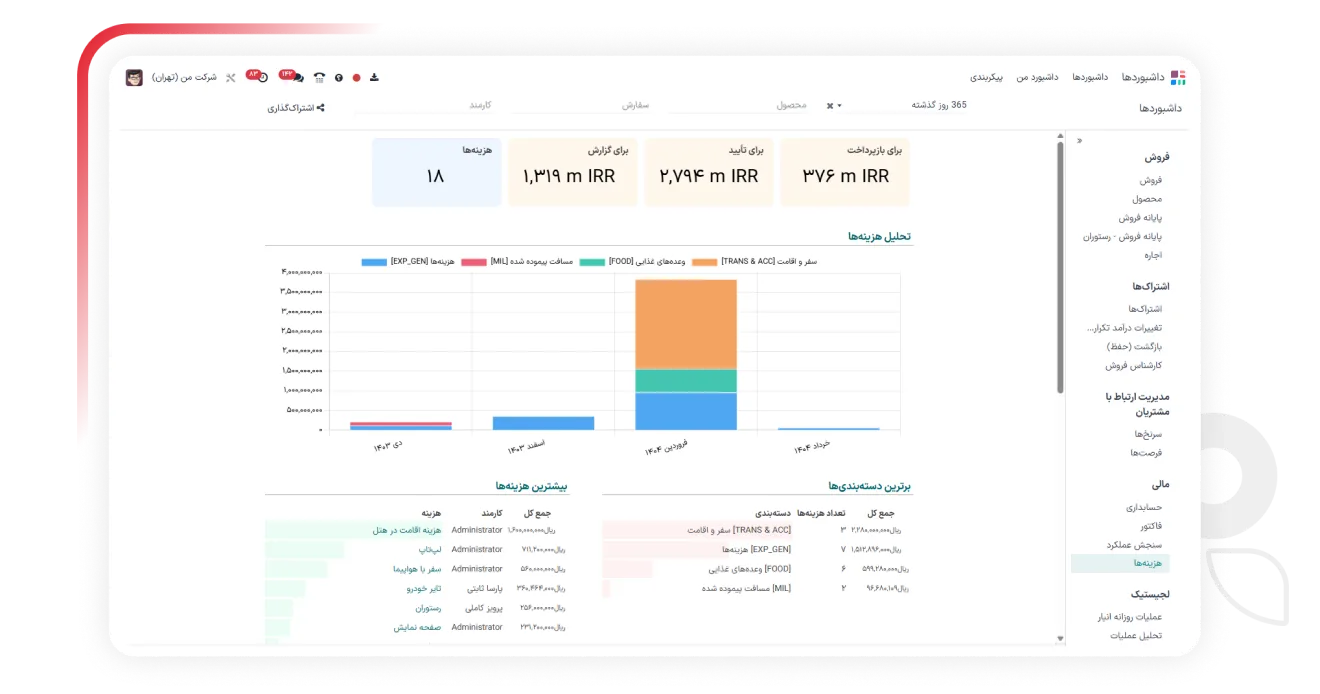The image size is (1320, 694).
Task: Open the phone/VoIP icon
Action: (319, 77)
